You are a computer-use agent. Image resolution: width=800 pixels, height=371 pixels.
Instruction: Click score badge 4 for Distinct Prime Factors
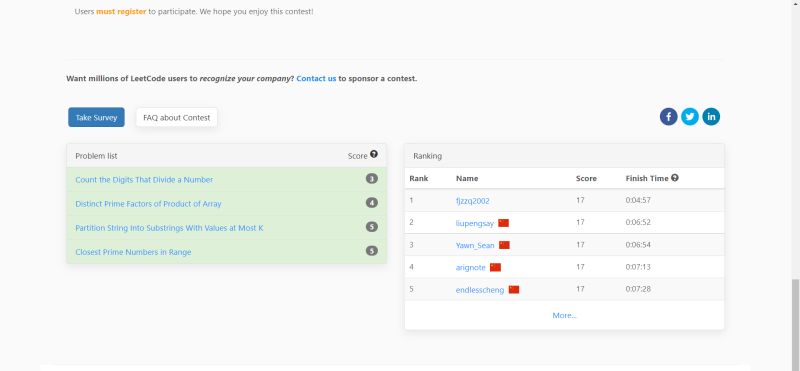coord(372,203)
